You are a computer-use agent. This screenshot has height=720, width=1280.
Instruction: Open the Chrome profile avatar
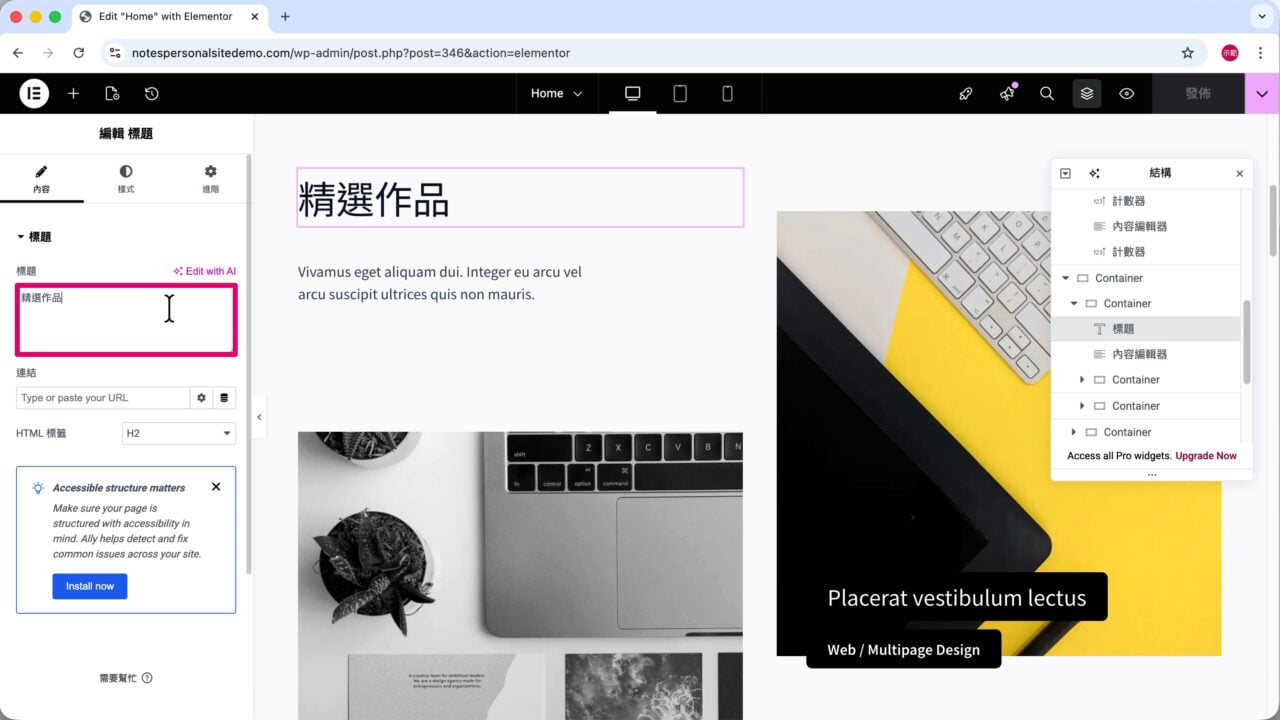(1230, 53)
